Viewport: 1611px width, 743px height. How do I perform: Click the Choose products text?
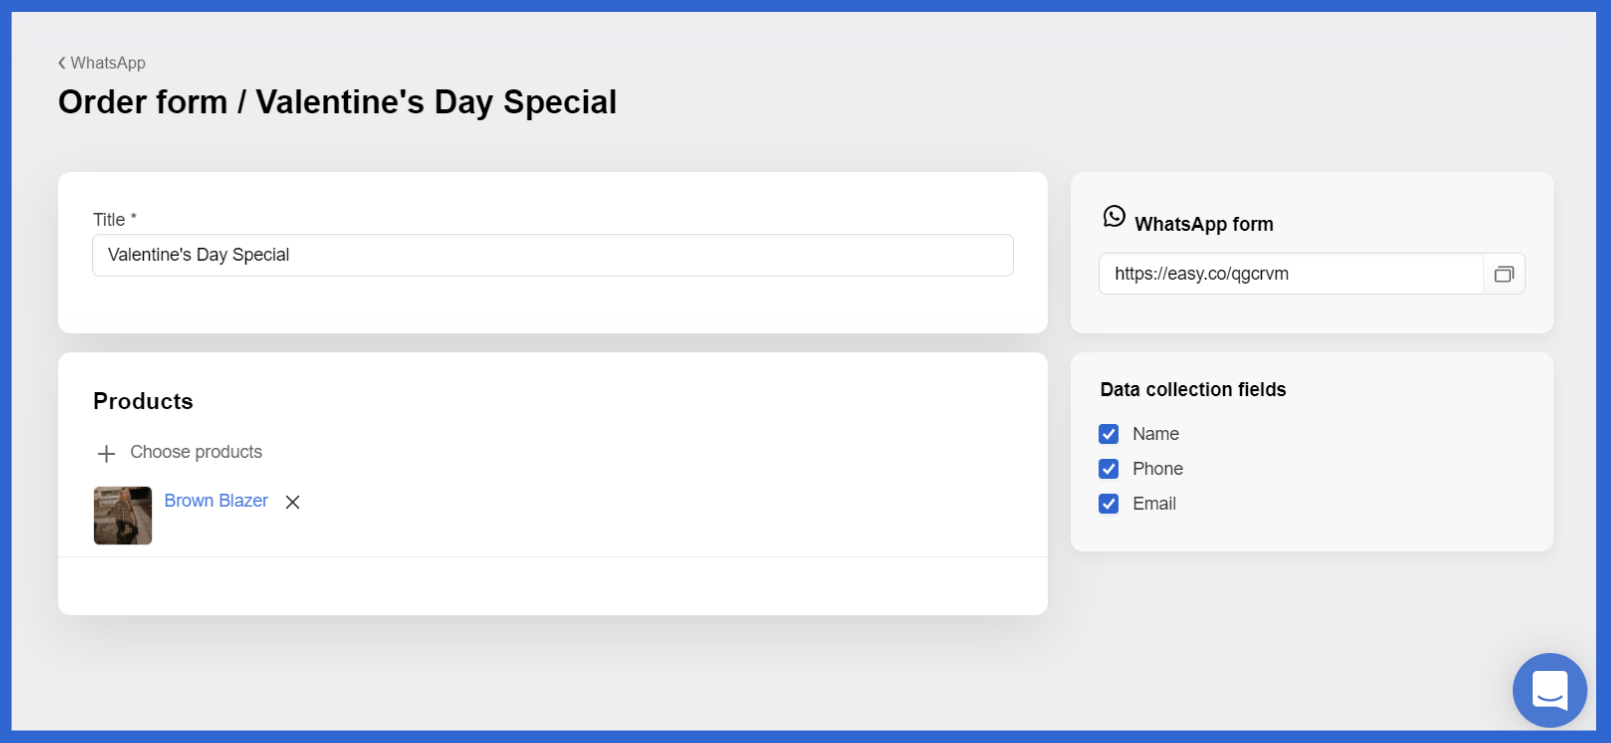[x=196, y=452]
